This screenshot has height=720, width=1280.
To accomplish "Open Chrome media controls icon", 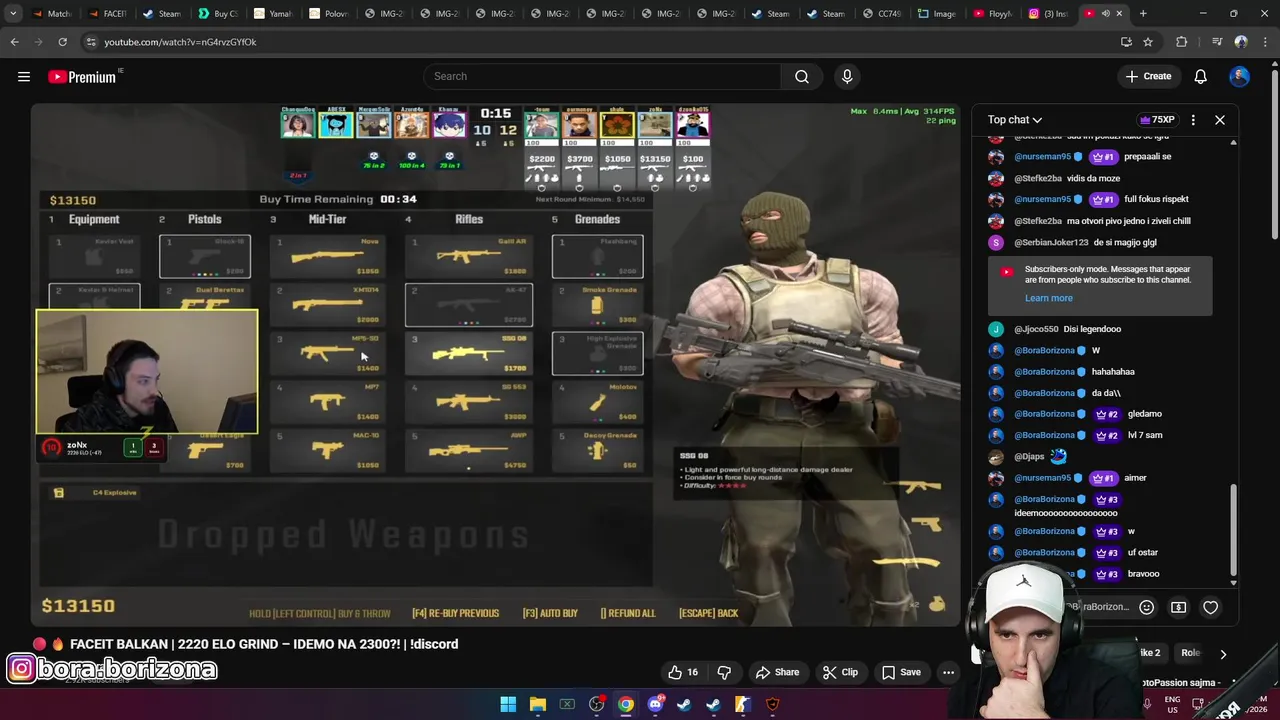I will 1217,42.
